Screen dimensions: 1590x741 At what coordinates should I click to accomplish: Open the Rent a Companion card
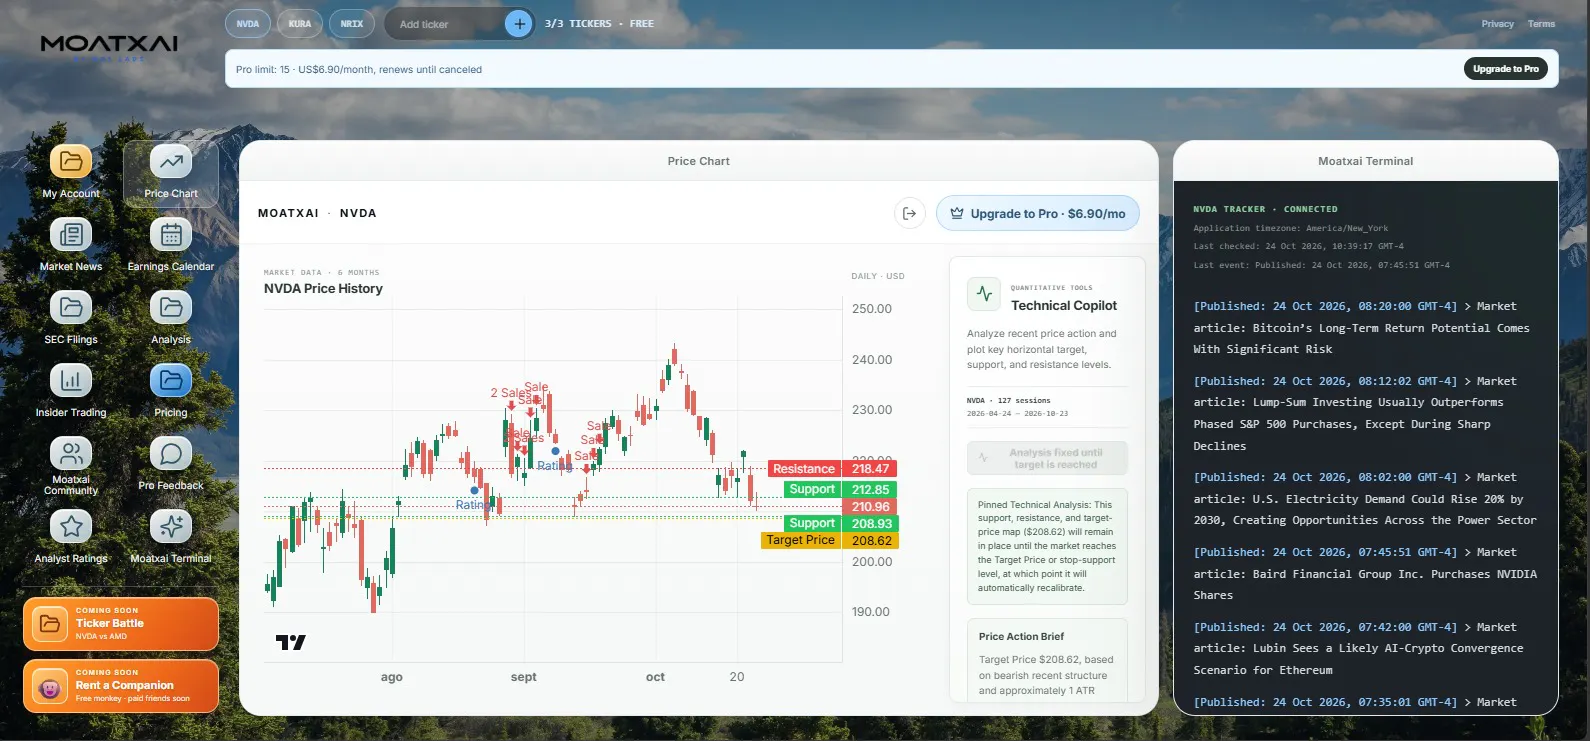[x=121, y=686]
